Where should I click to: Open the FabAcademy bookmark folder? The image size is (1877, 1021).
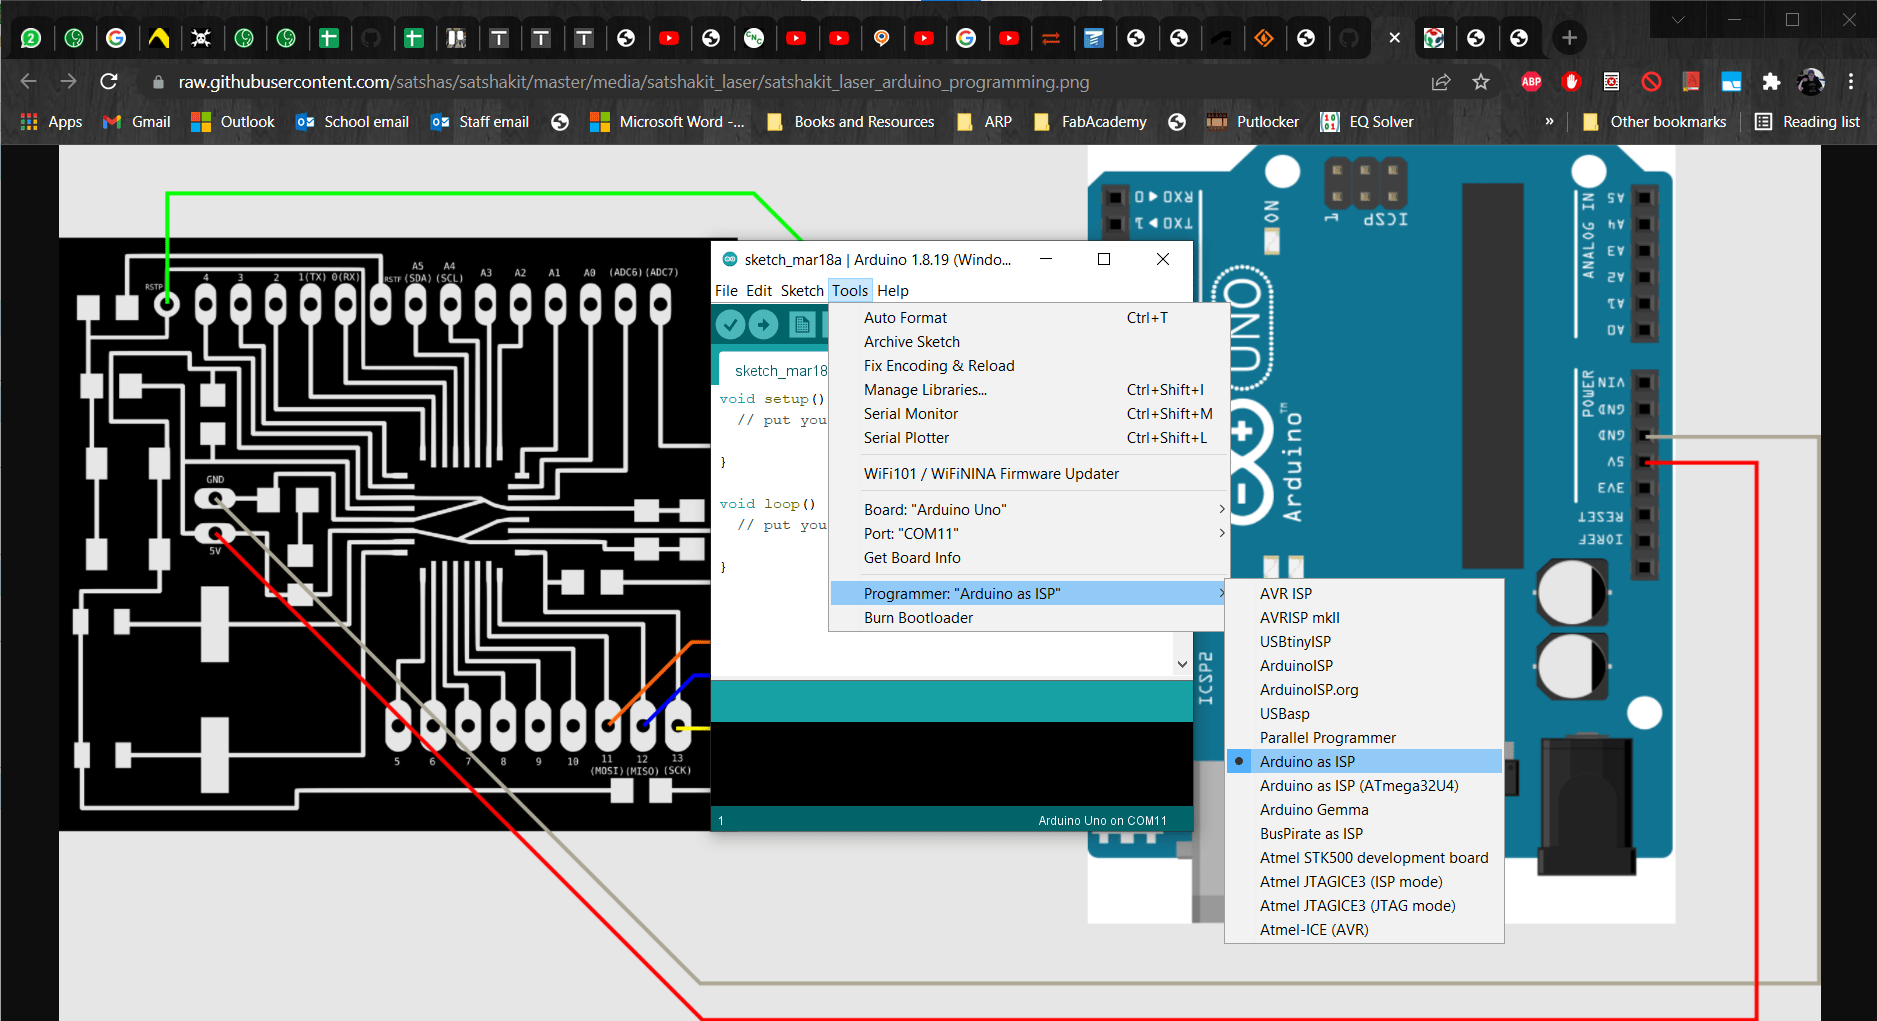pyautogui.click(x=1090, y=121)
